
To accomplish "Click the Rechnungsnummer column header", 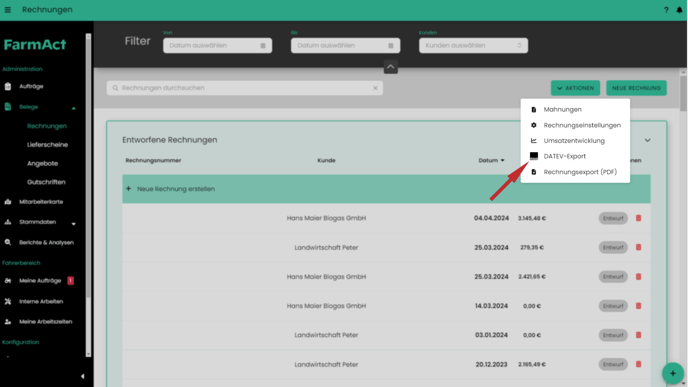I will pos(153,161).
